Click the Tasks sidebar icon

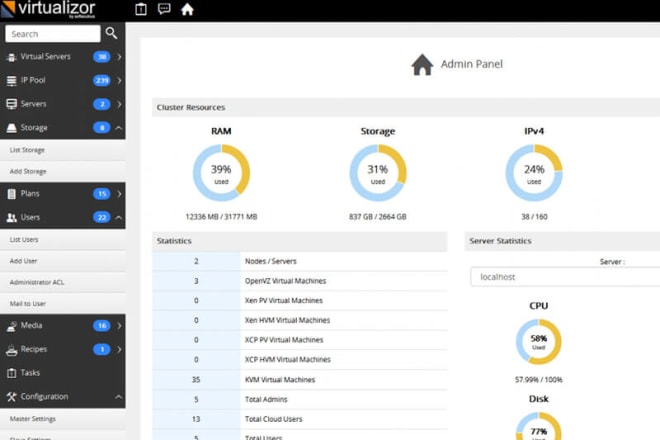click(12, 373)
